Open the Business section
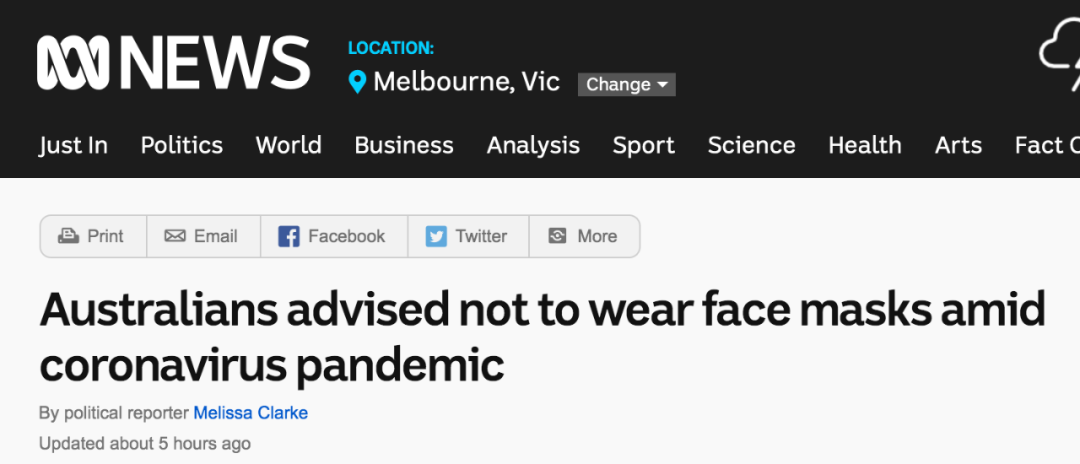Image resolution: width=1080 pixels, height=464 pixels. [404, 145]
